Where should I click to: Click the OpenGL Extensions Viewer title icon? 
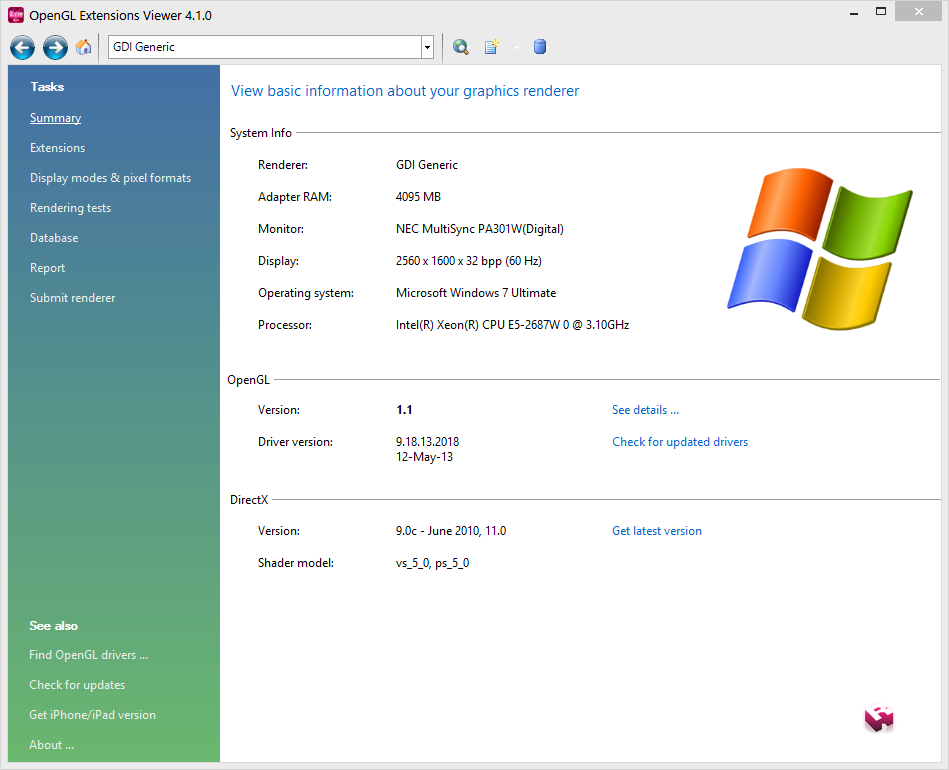click(x=16, y=15)
